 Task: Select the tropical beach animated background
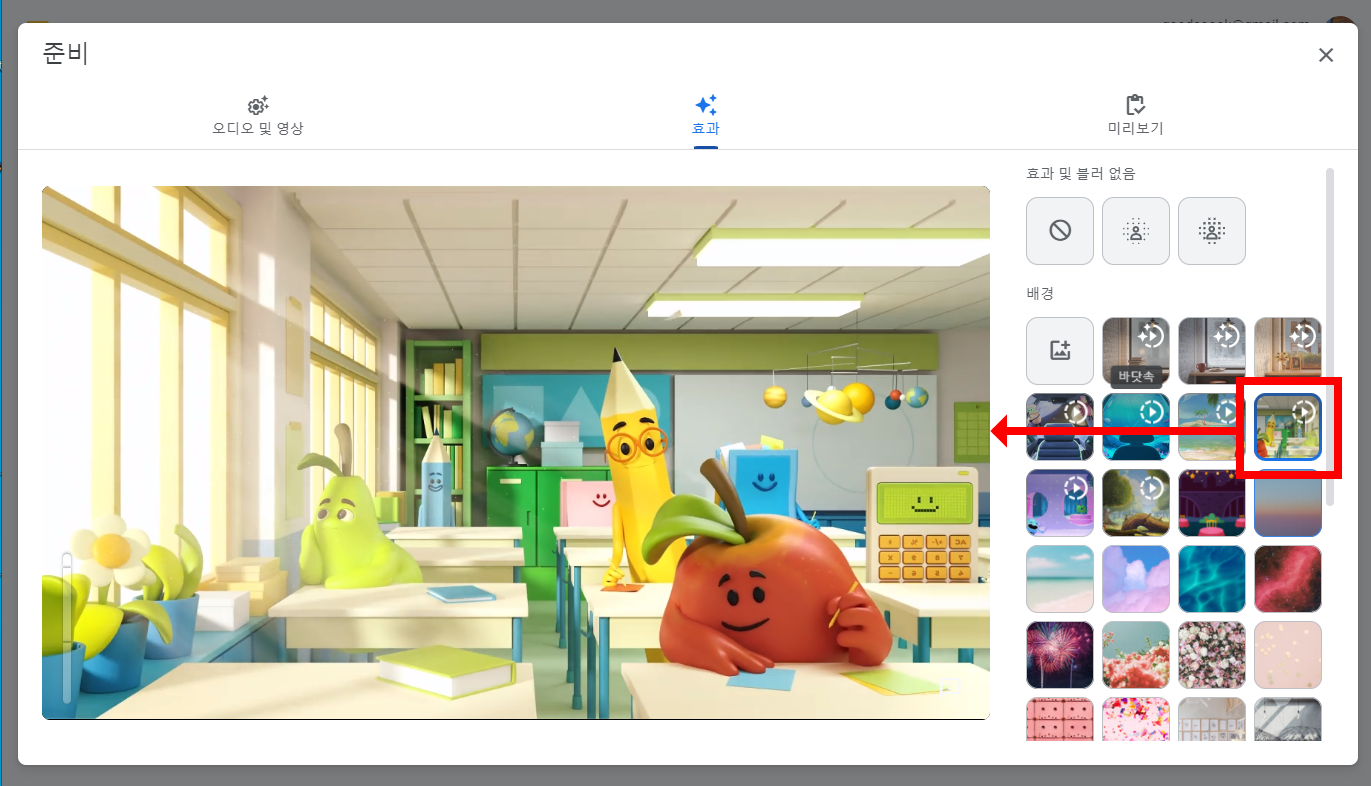pyautogui.click(x=1211, y=427)
